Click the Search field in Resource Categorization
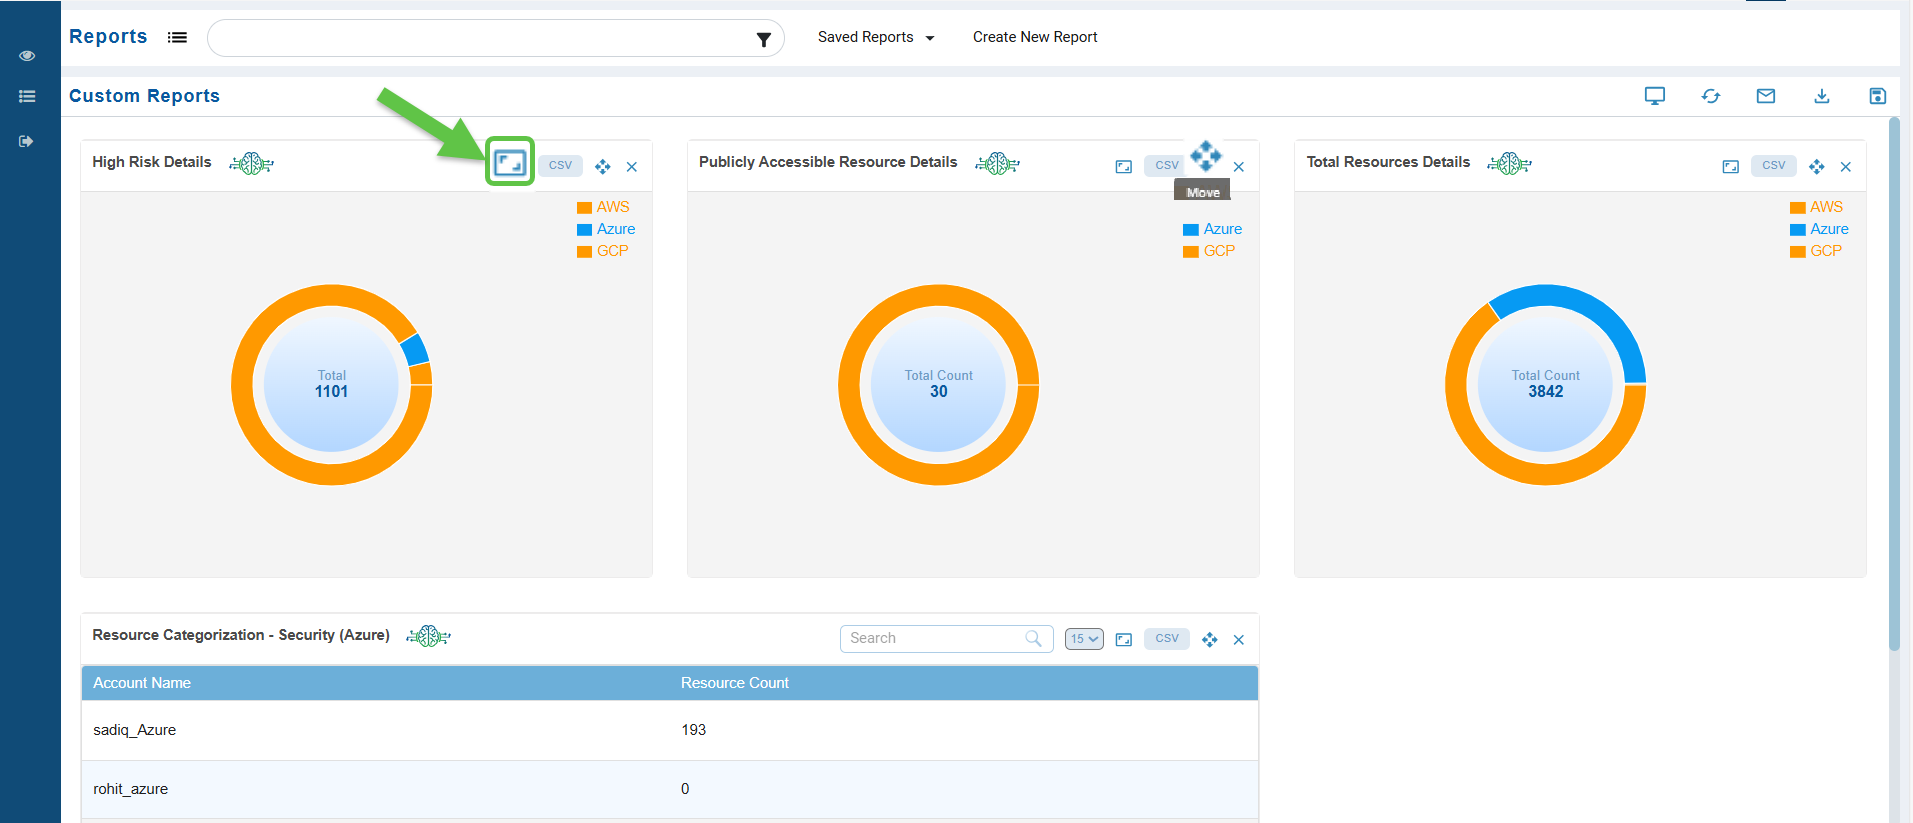Image resolution: width=1913 pixels, height=823 pixels. pos(935,639)
